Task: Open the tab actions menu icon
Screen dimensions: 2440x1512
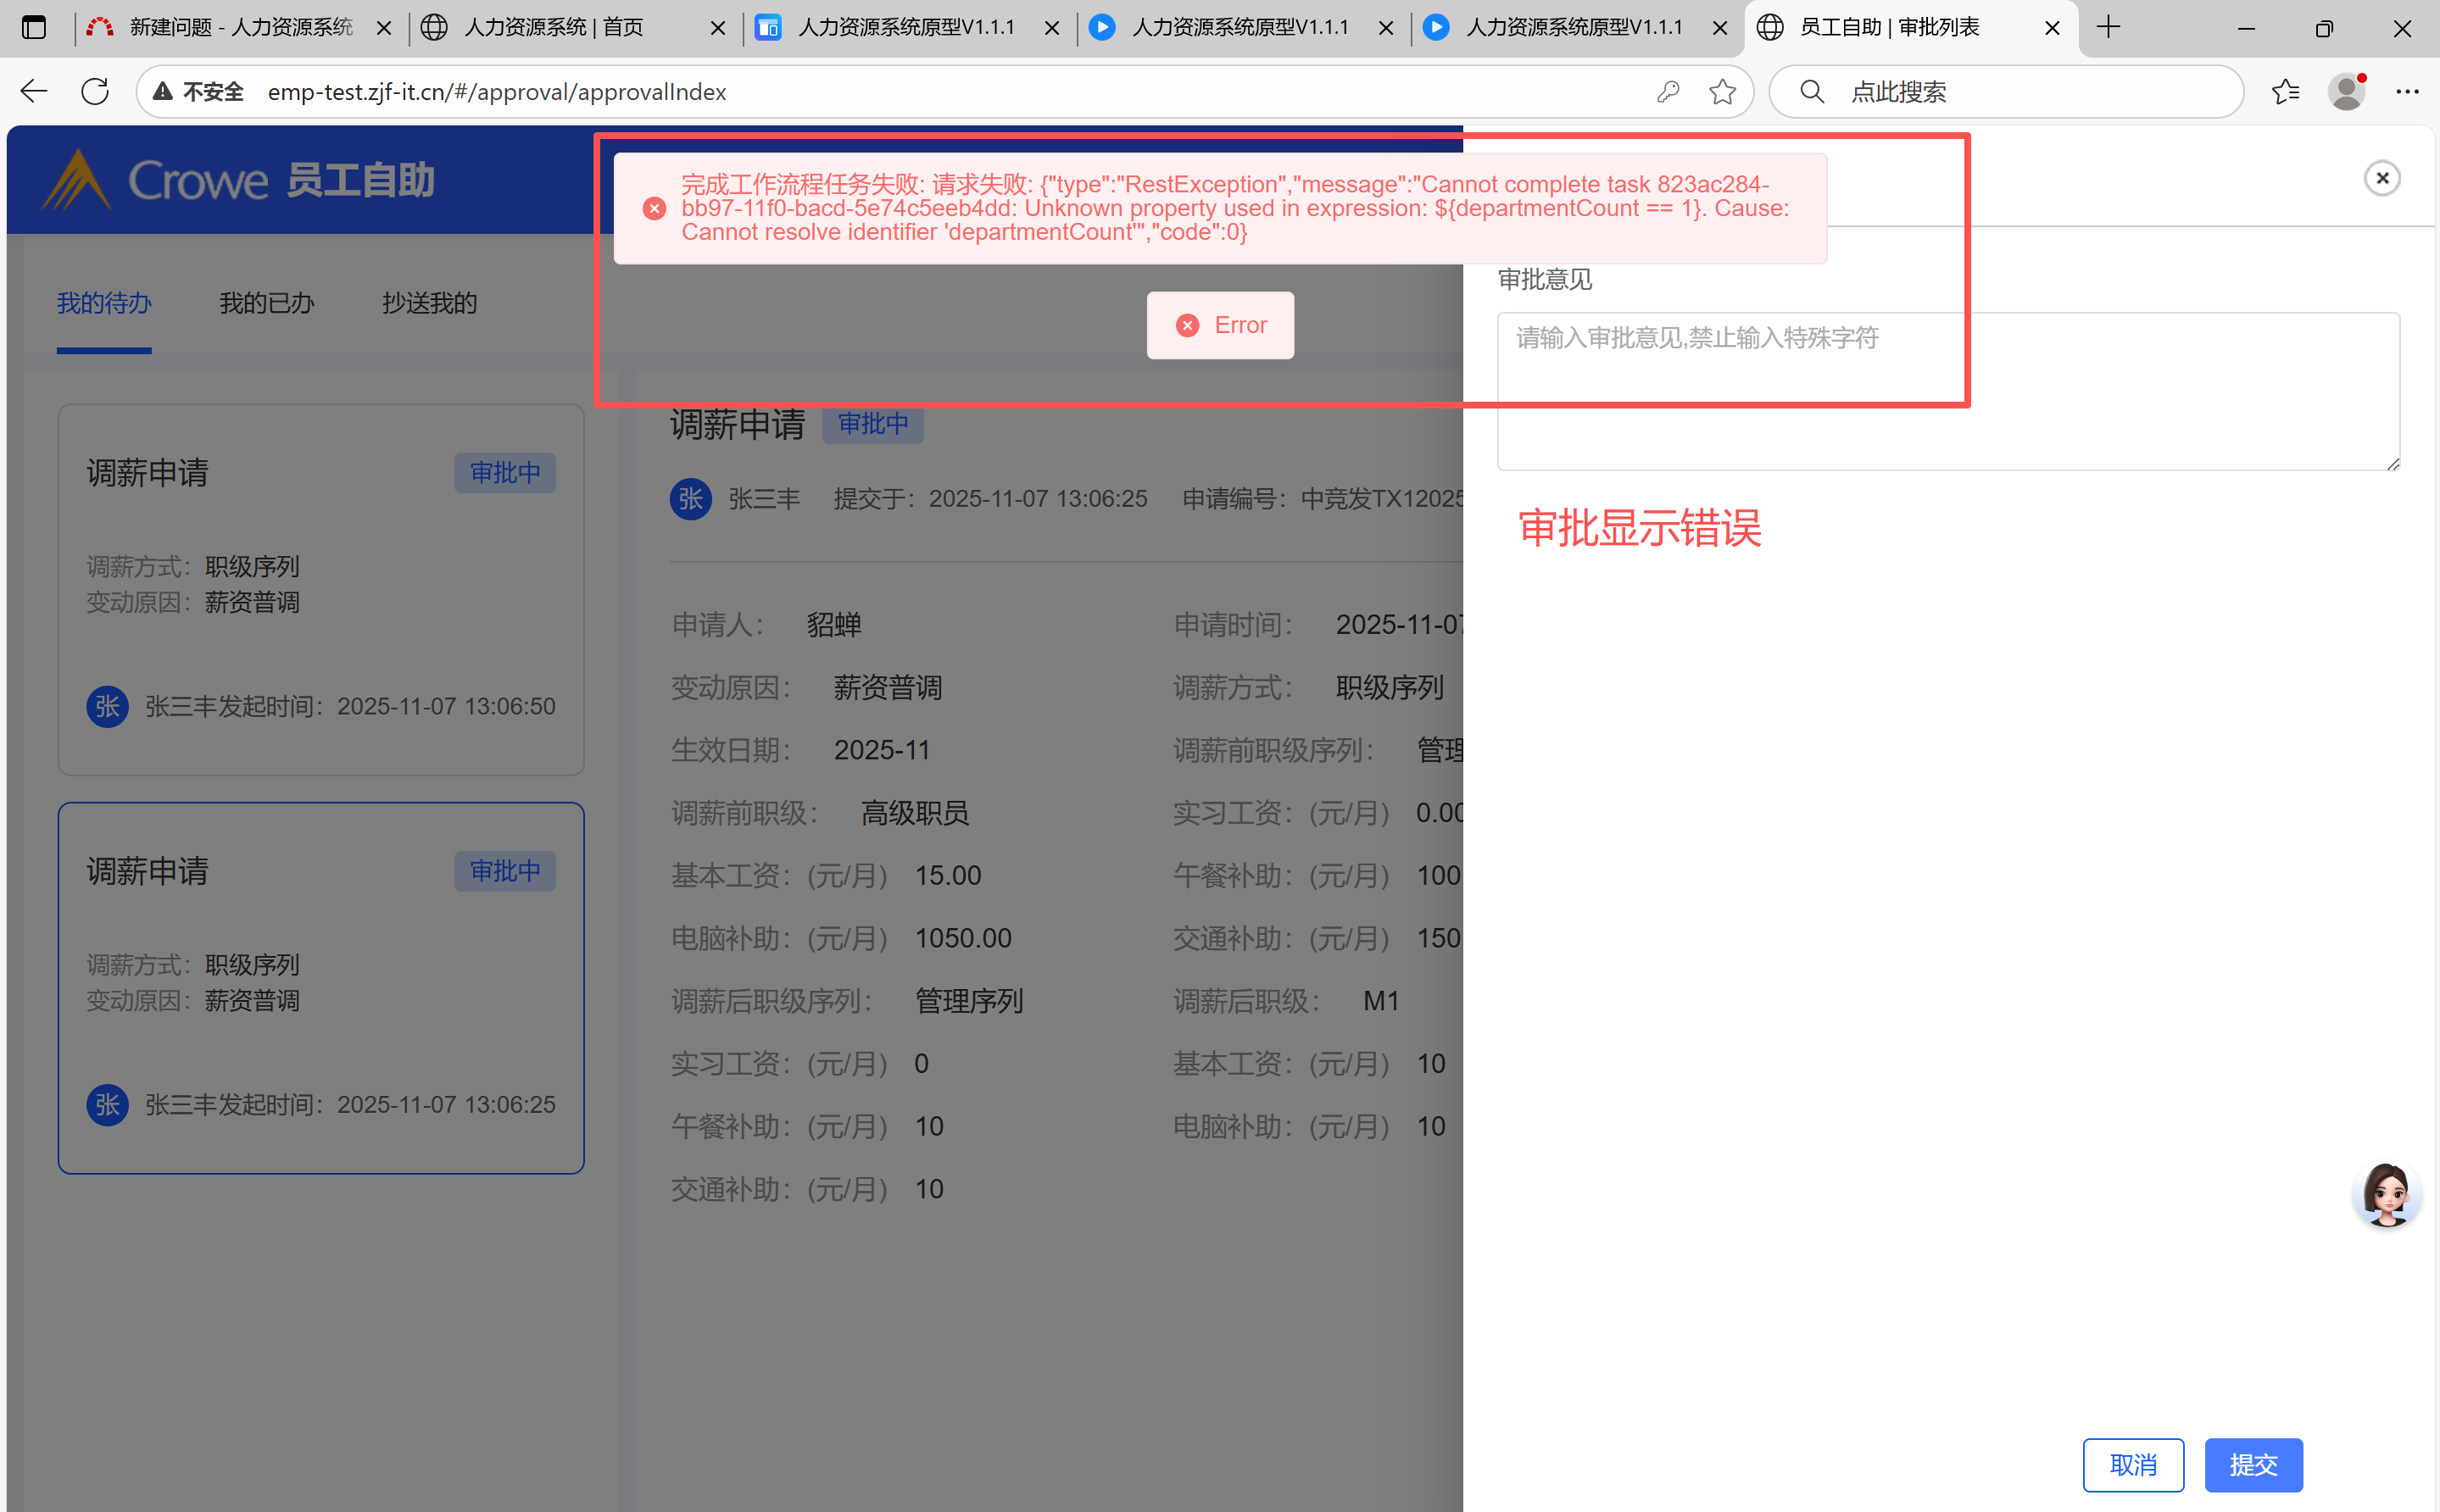Action: pos(34,27)
